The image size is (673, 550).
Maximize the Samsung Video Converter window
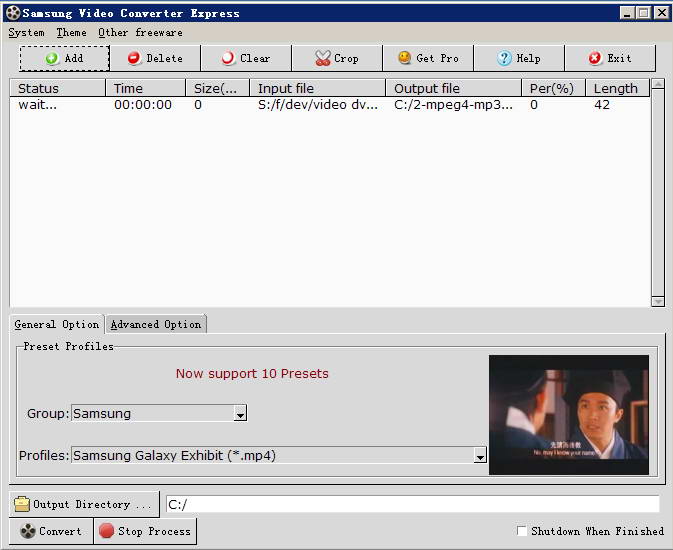pos(643,13)
